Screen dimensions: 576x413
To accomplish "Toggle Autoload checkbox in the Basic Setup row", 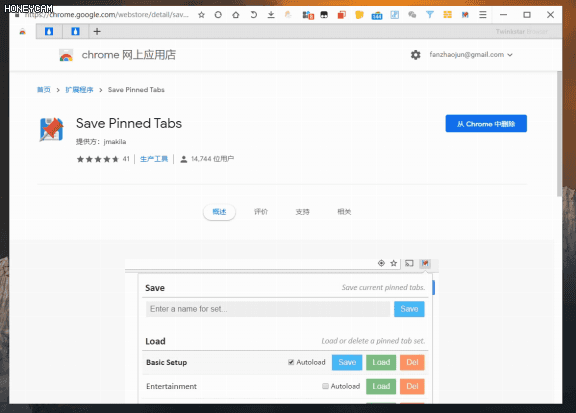I will tap(291, 362).
